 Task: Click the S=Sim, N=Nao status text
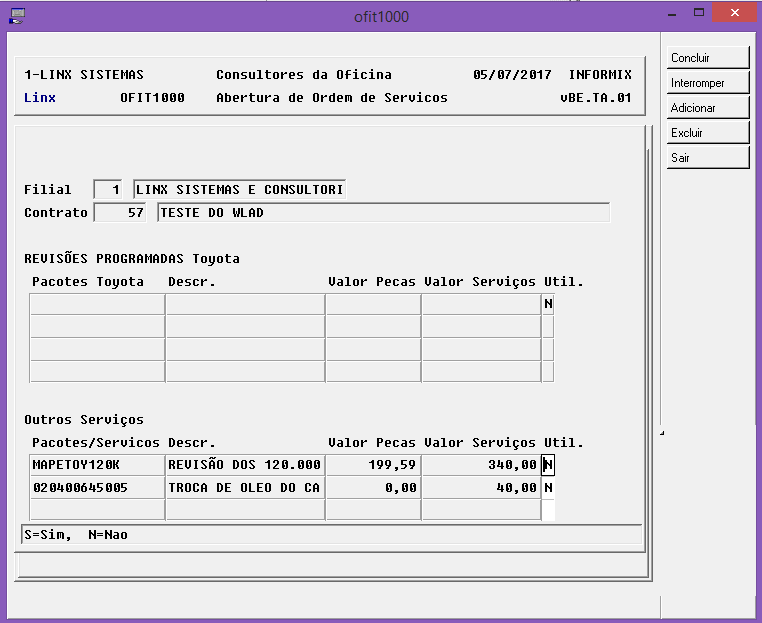click(x=76, y=535)
